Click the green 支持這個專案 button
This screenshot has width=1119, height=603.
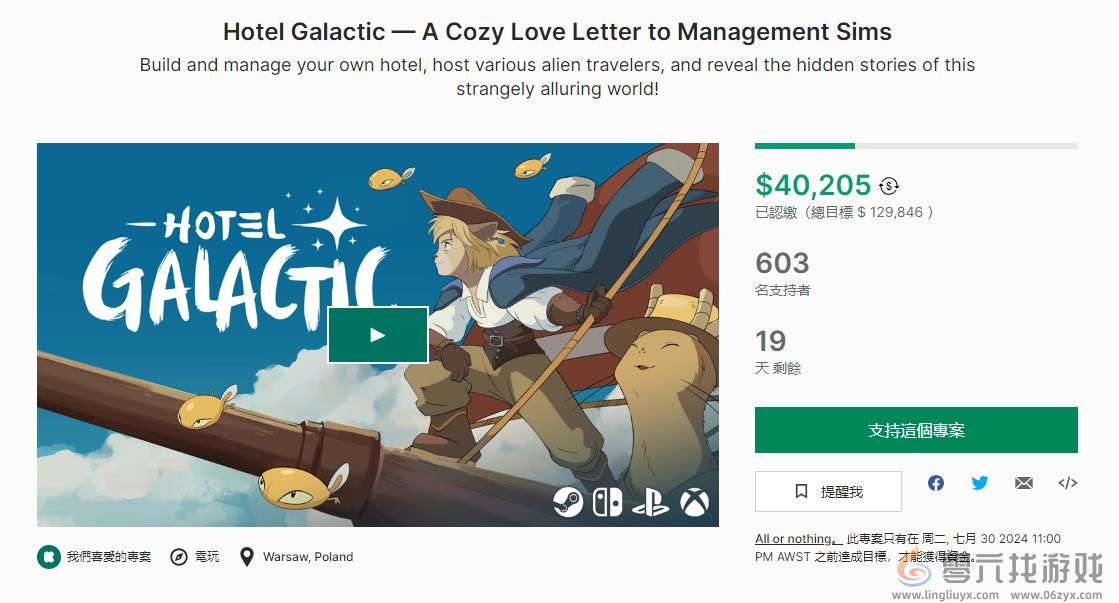click(916, 430)
